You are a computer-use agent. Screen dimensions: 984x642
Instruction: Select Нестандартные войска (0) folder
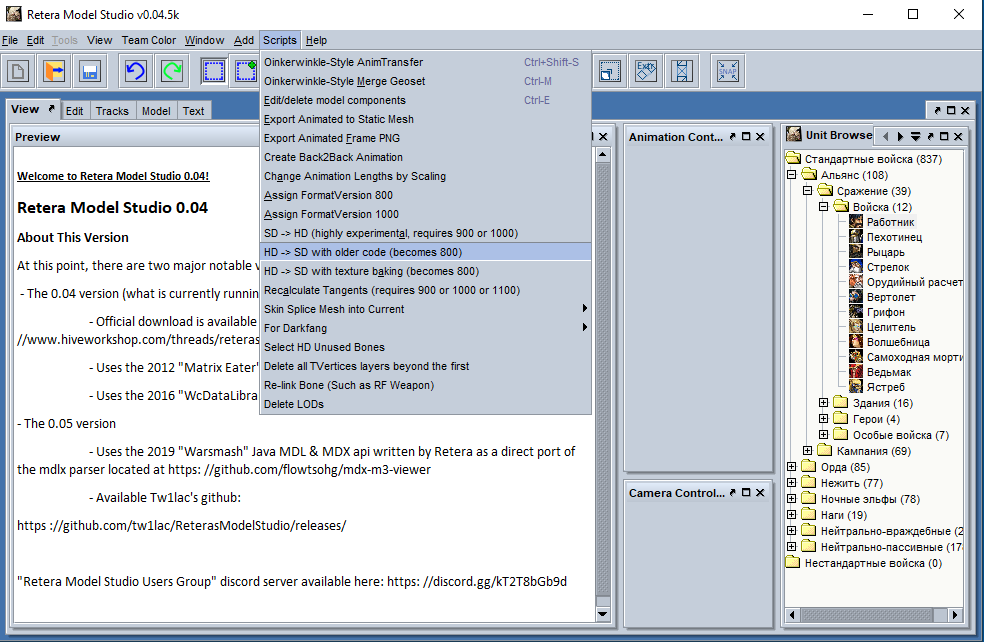point(873,563)
